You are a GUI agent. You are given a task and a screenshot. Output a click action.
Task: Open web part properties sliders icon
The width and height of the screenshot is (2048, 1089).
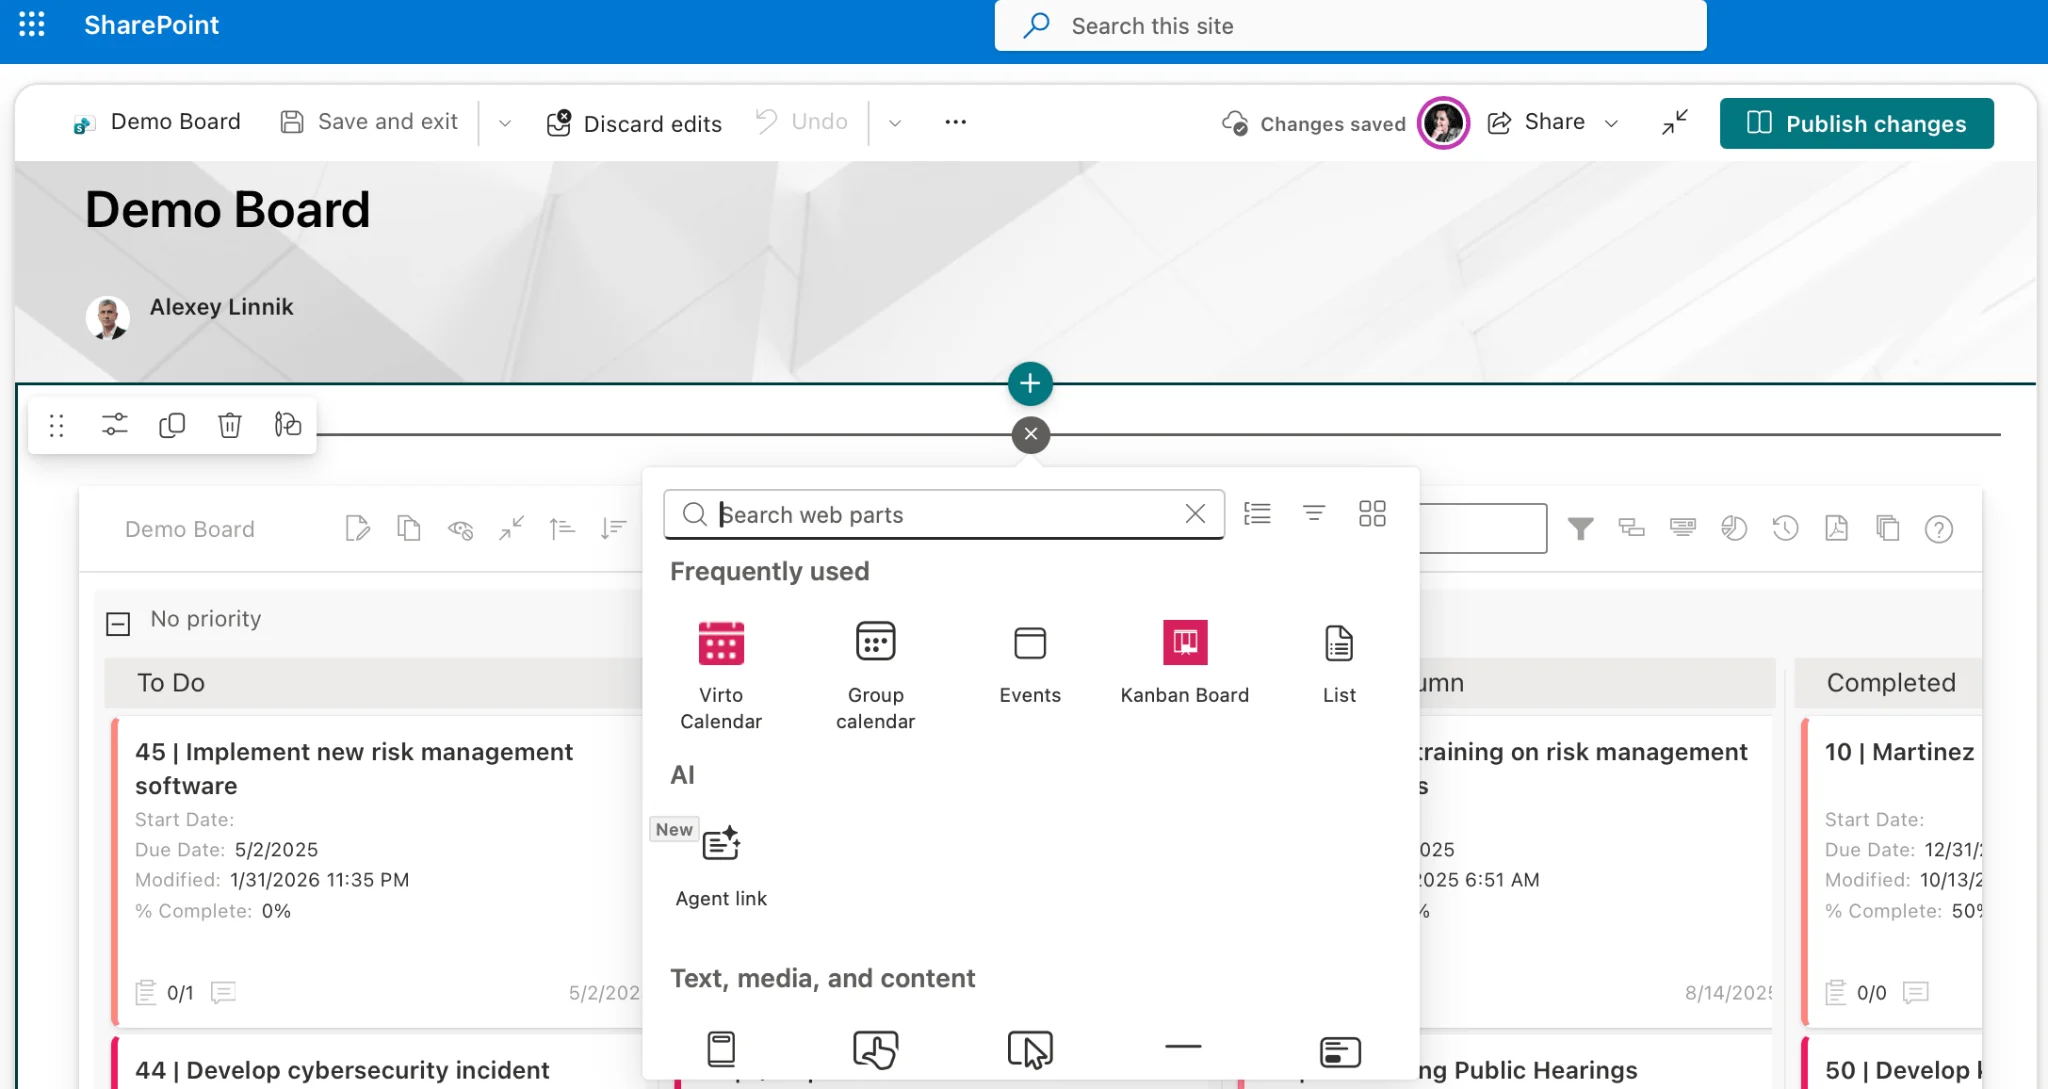point(115,425)
